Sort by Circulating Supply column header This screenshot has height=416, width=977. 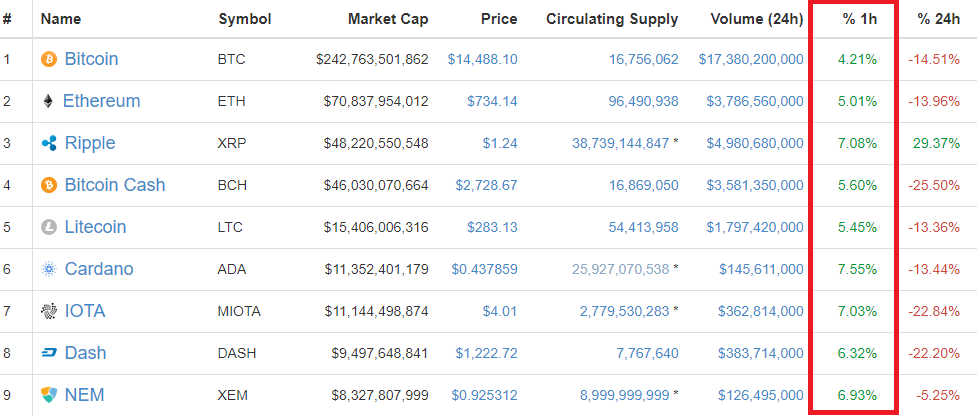(612, 19)
